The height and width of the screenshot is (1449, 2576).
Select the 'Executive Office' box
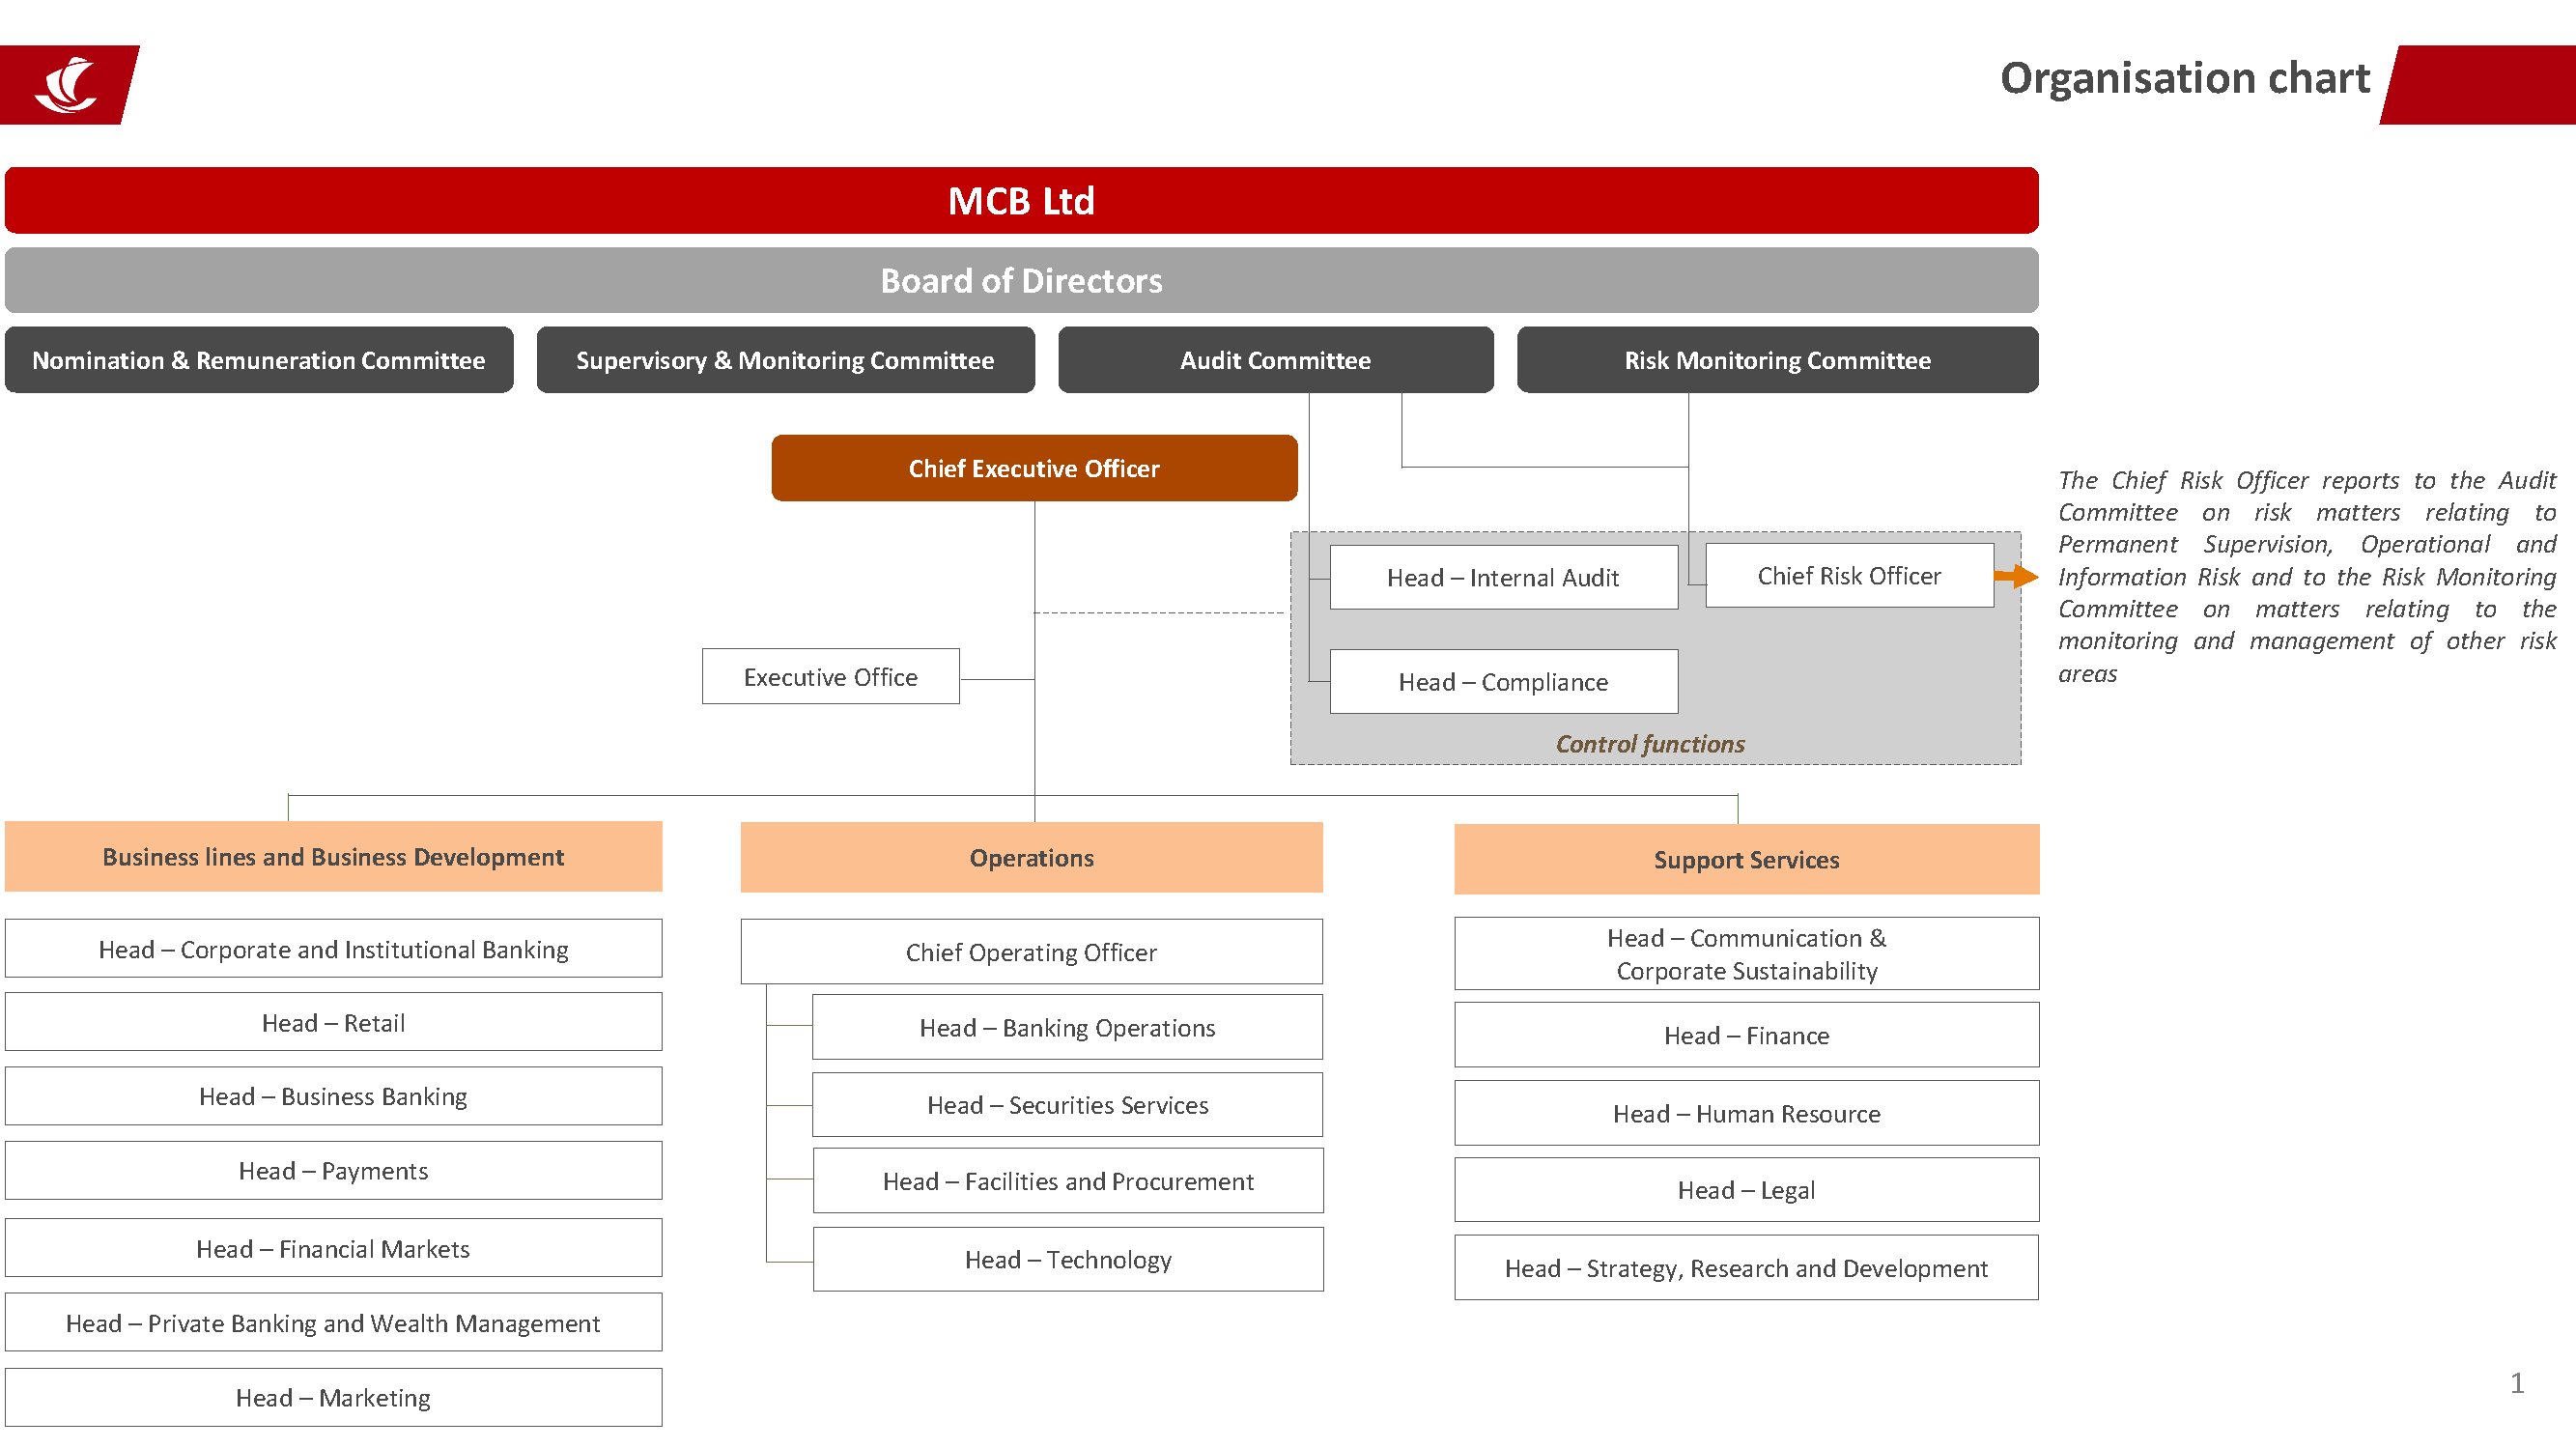click(x=831, y=677)
